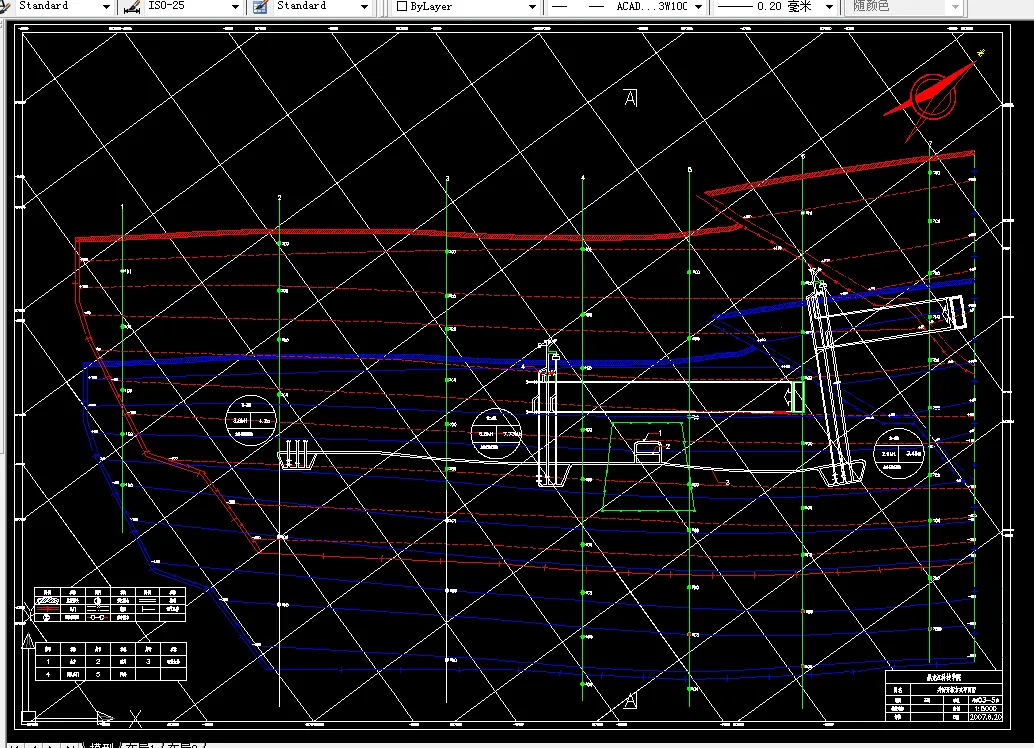Screen dimensions: 1034x748
Task: Open the Standard text style dropdown
Action: coord(106,7)
